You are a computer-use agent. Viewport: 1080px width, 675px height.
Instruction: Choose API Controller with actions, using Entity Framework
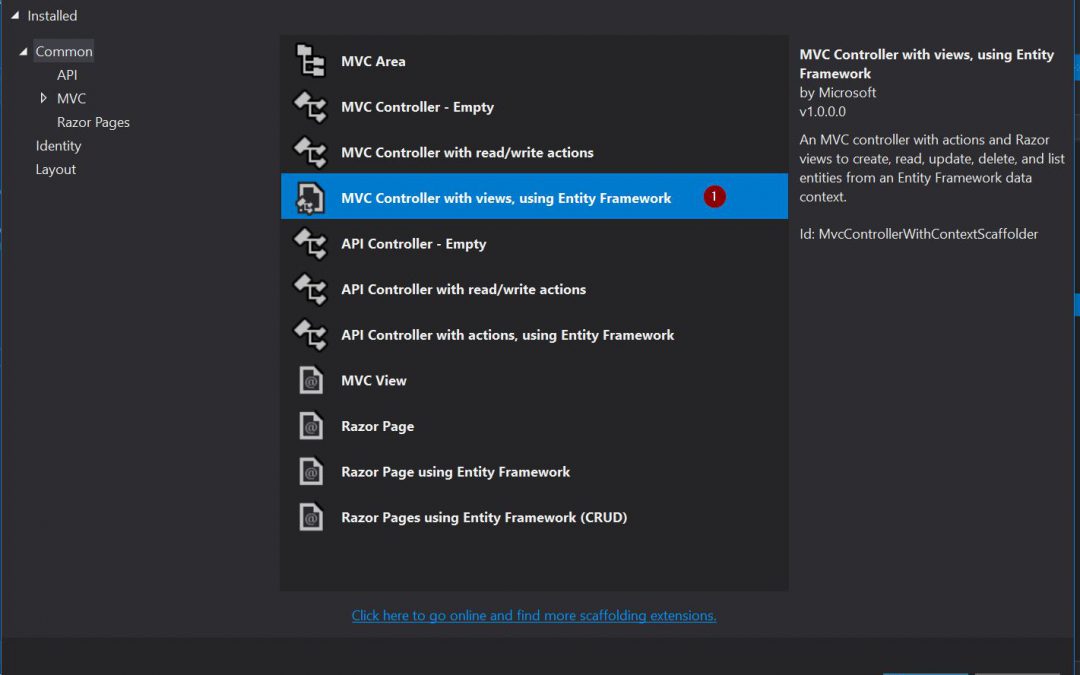tap(507, 335)
